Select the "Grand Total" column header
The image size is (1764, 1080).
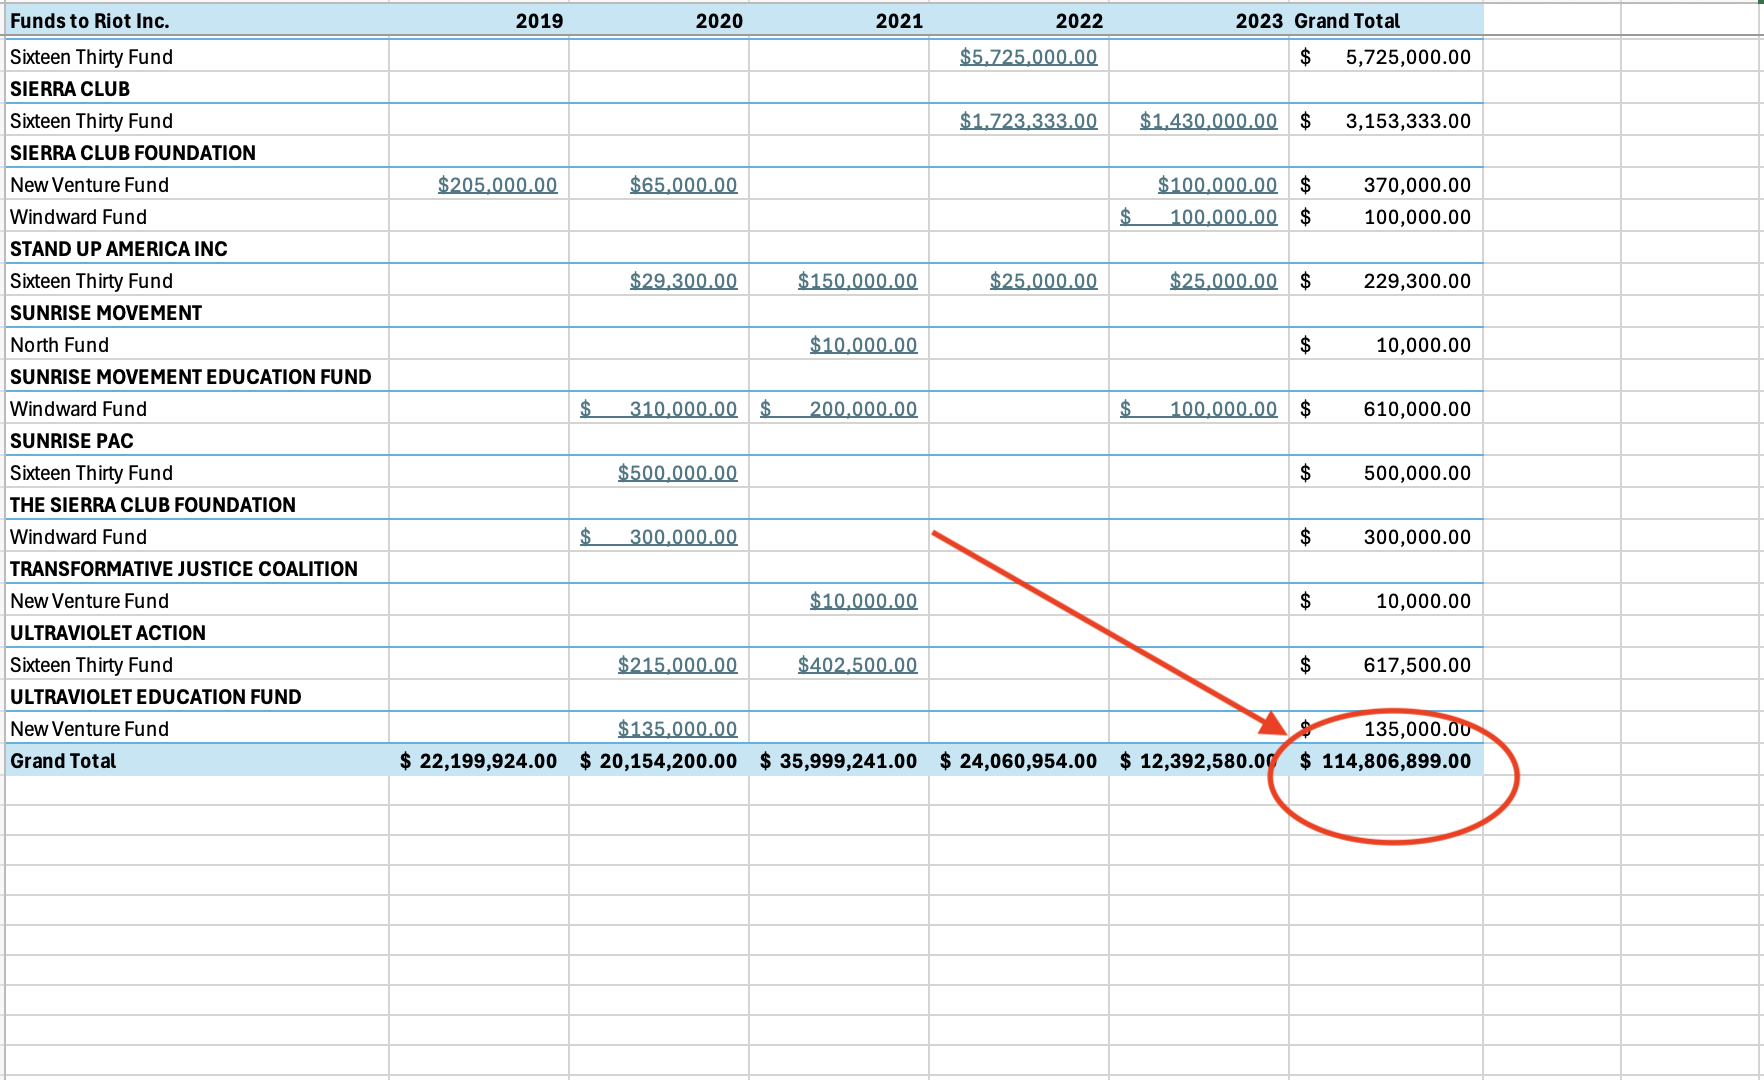click(1386, 21)
